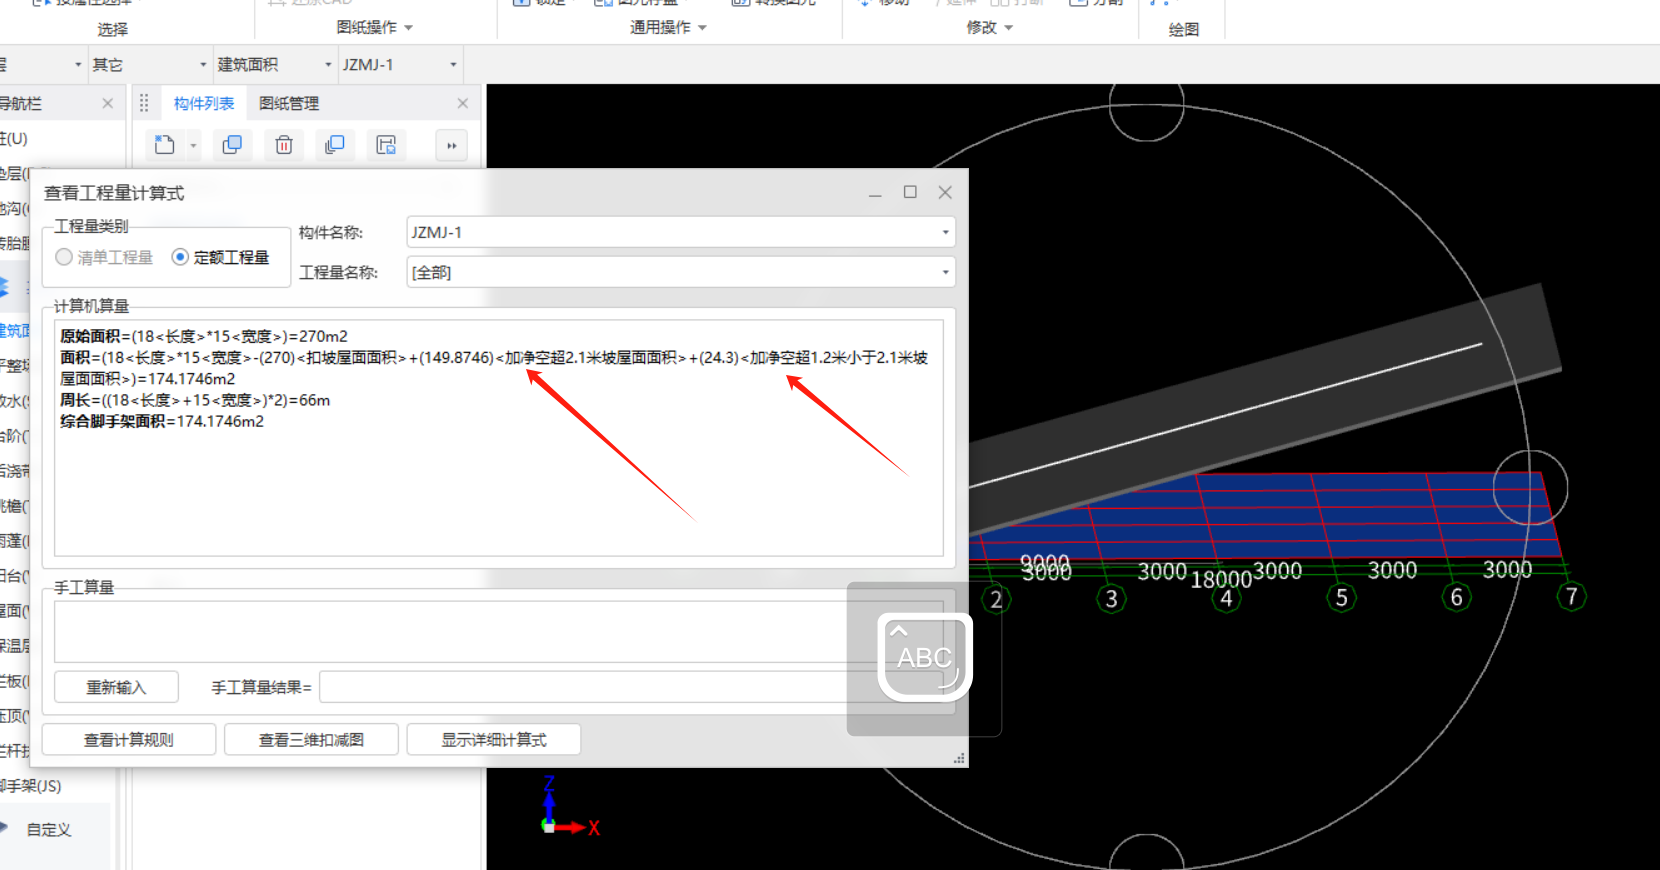Click the 查看三维扣减图 button
Viewport: 1660px width, 870px height.
312,740
